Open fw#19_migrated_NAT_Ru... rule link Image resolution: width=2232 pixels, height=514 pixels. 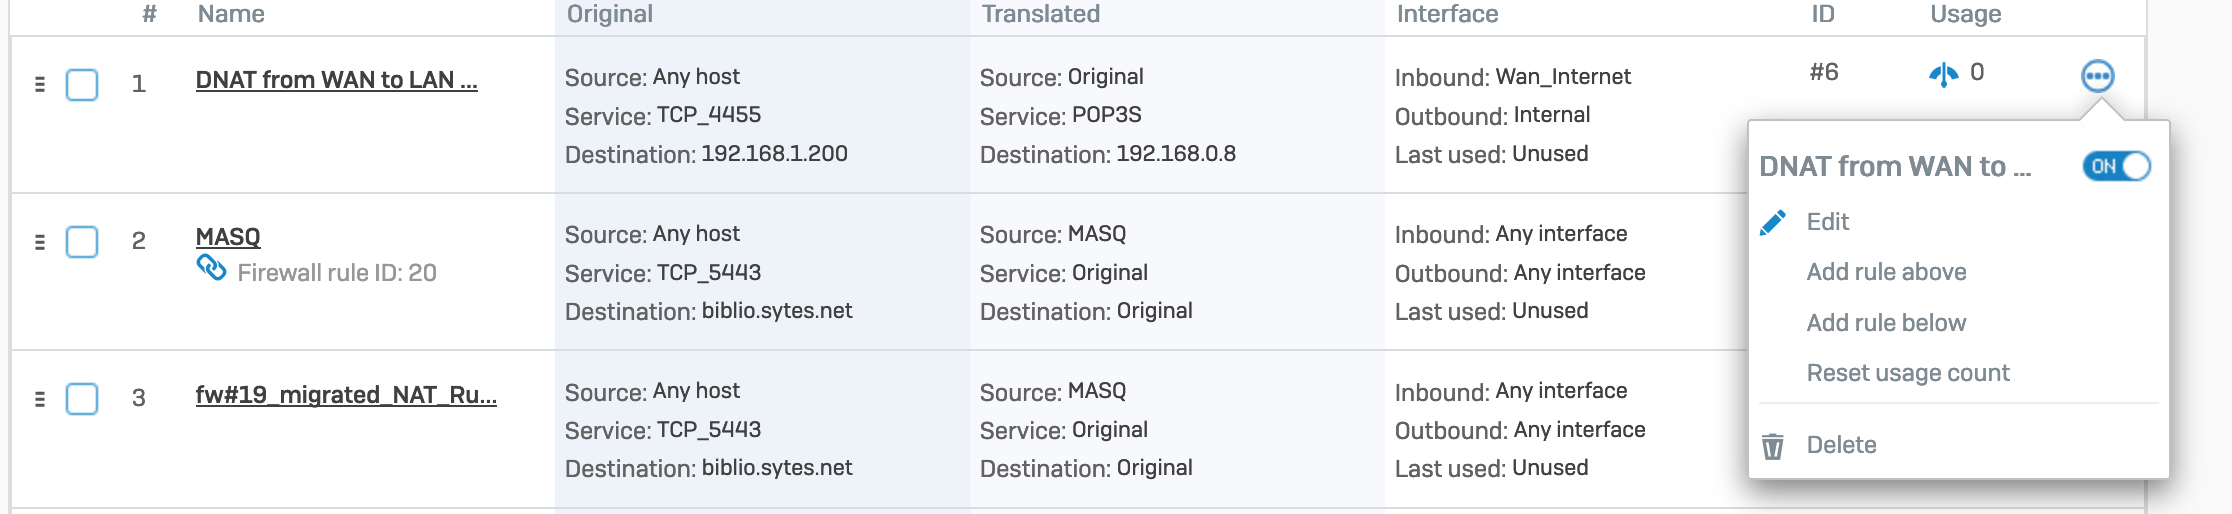click(x=346, y=395)
